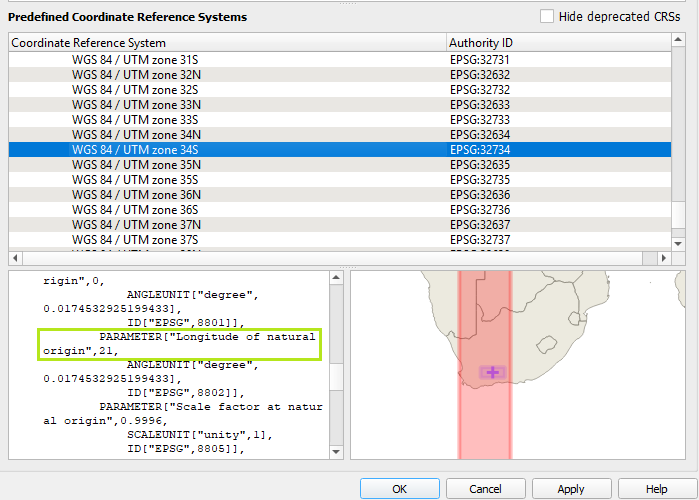
Task: Open the Help button
Action: (x=657, y=489)
